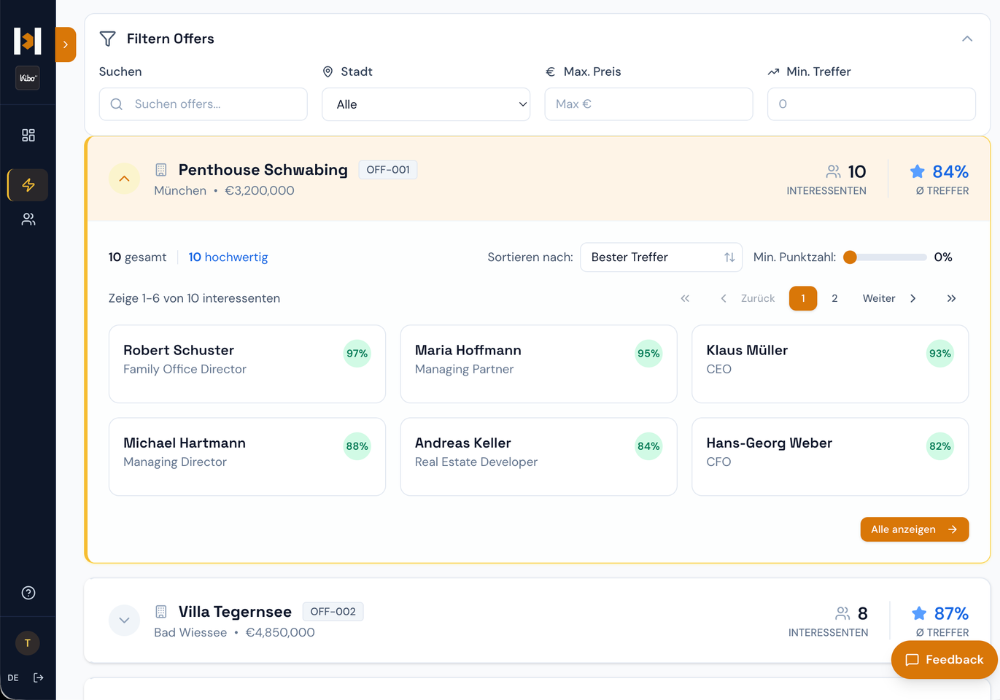Collapse the Penthouse Schwabing offer

point(124,179)
